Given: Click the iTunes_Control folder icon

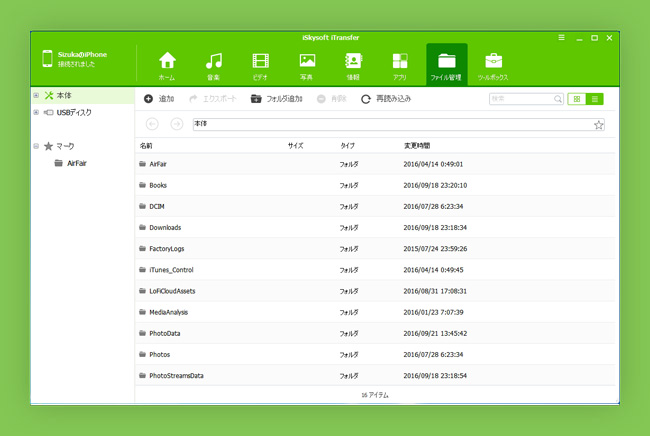Looking at the screenshot, I should pos(143,269).
